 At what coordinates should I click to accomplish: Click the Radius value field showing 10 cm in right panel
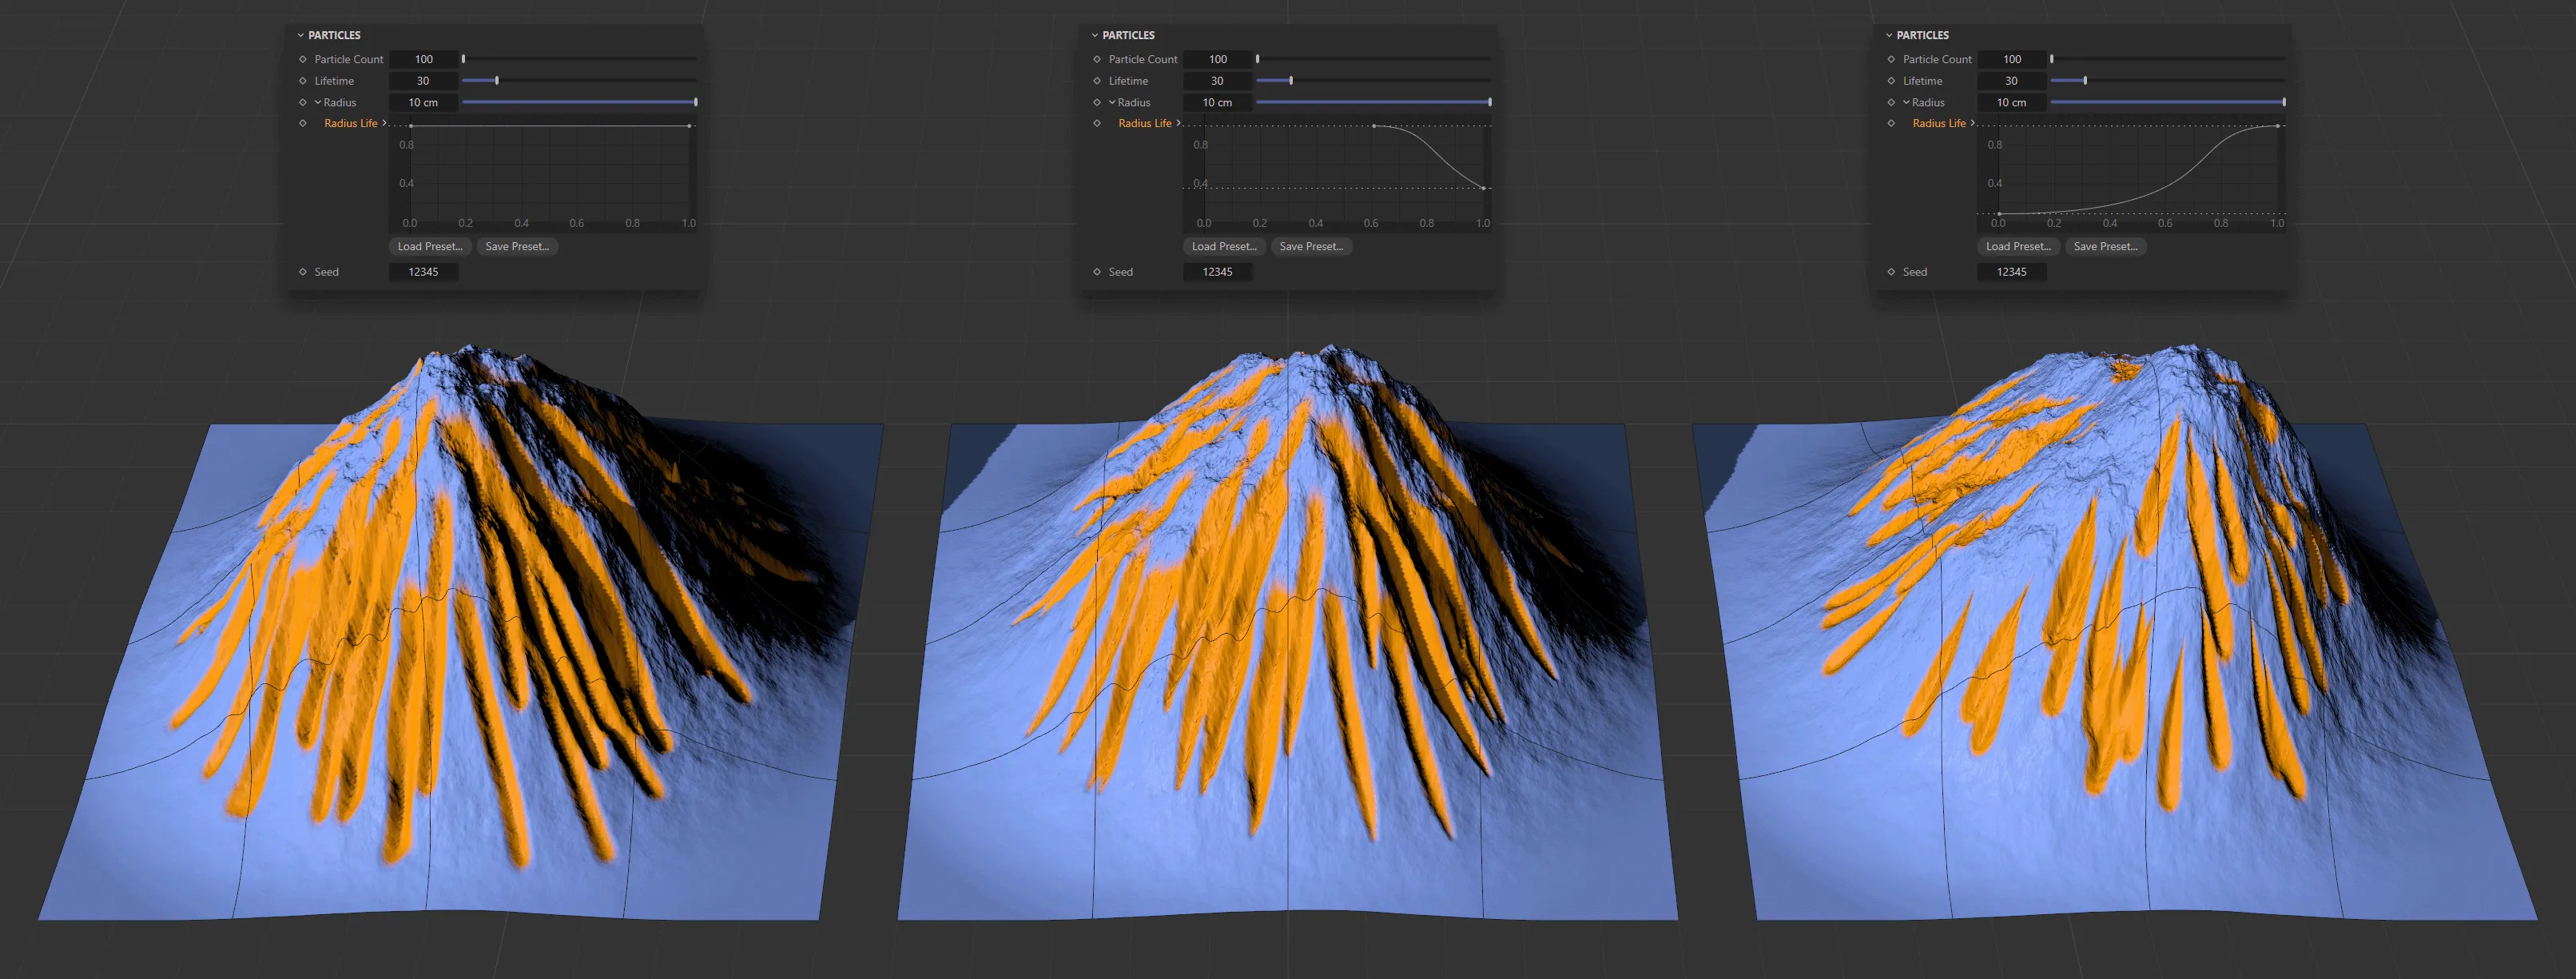click(2011, 102)
